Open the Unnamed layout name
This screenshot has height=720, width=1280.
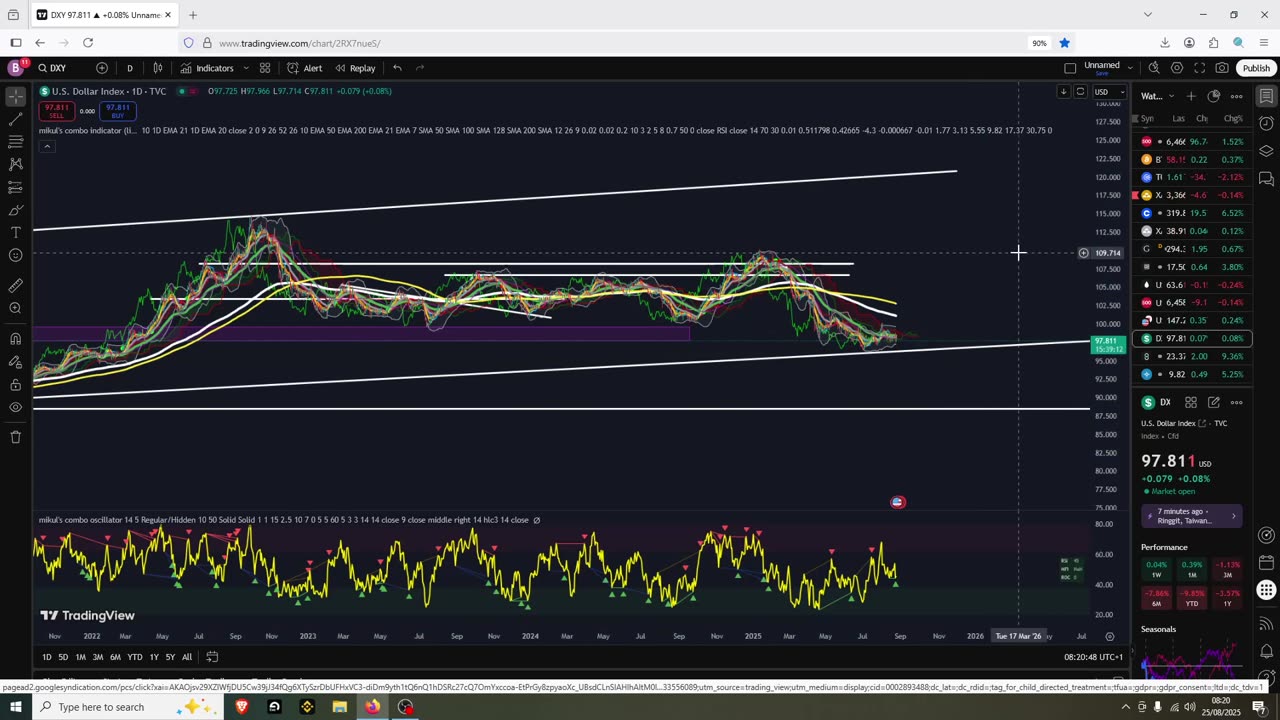tap(1102, 66)
